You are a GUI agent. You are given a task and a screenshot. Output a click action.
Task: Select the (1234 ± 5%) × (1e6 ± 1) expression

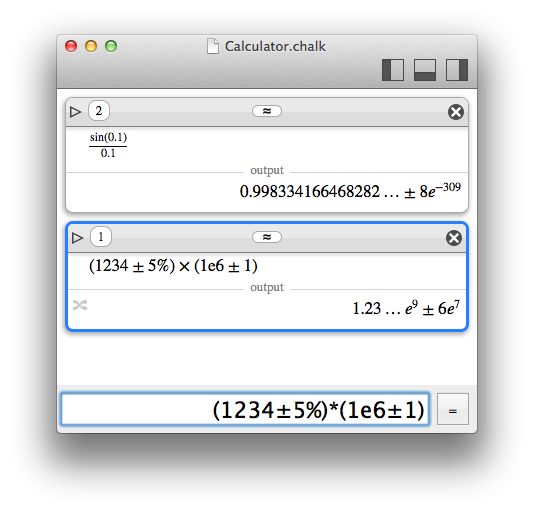coord(173,266)
